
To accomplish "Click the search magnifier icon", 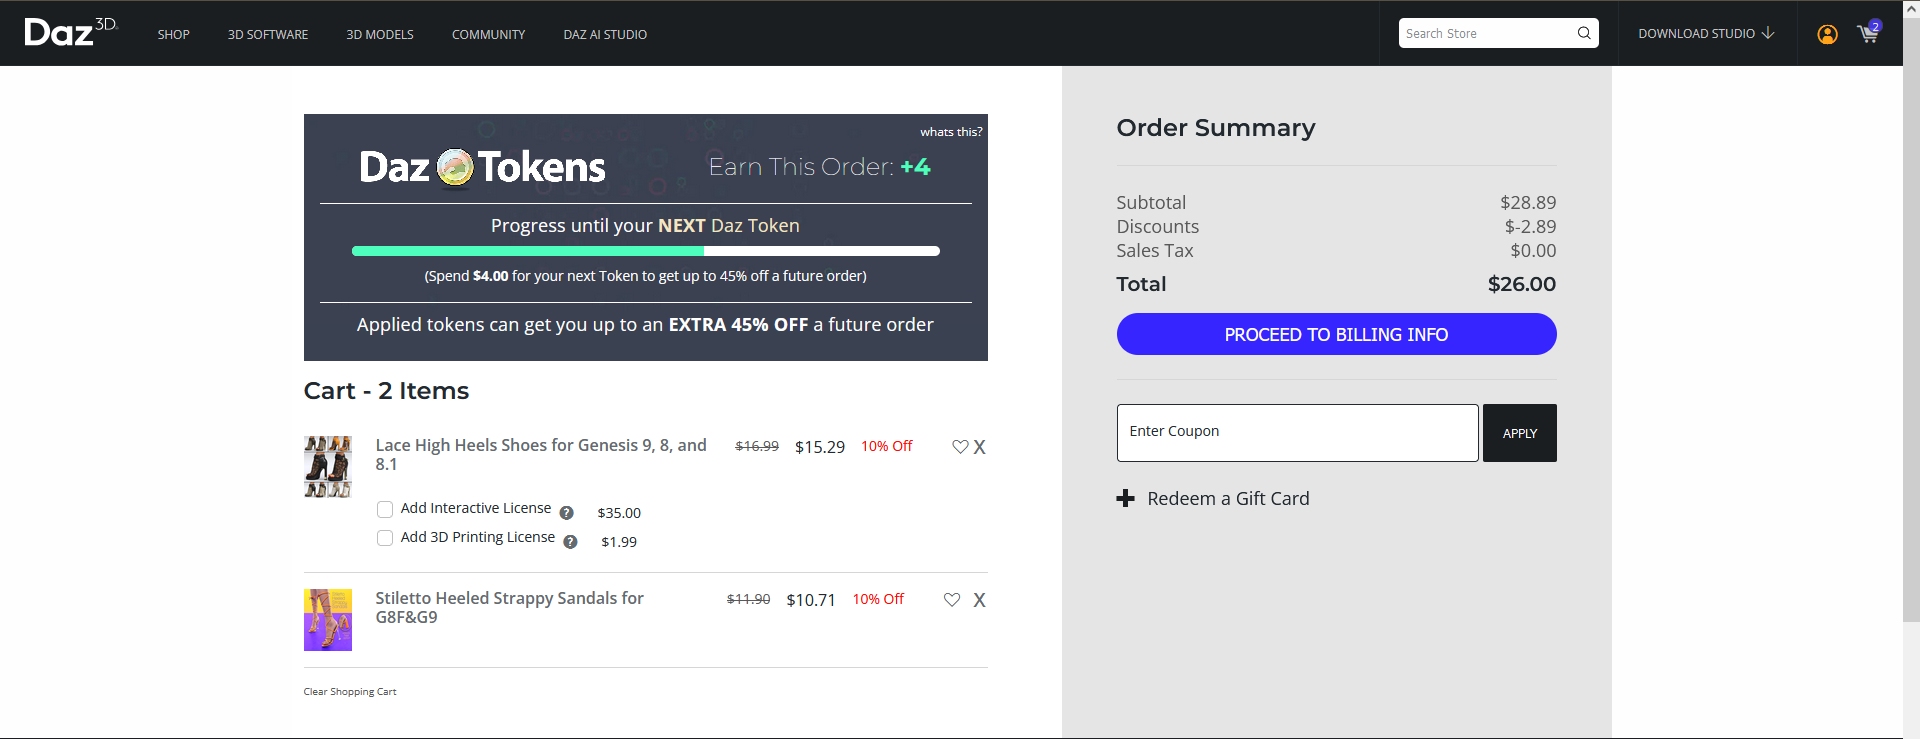I will pyautogui.click(x=1584, y=33).
